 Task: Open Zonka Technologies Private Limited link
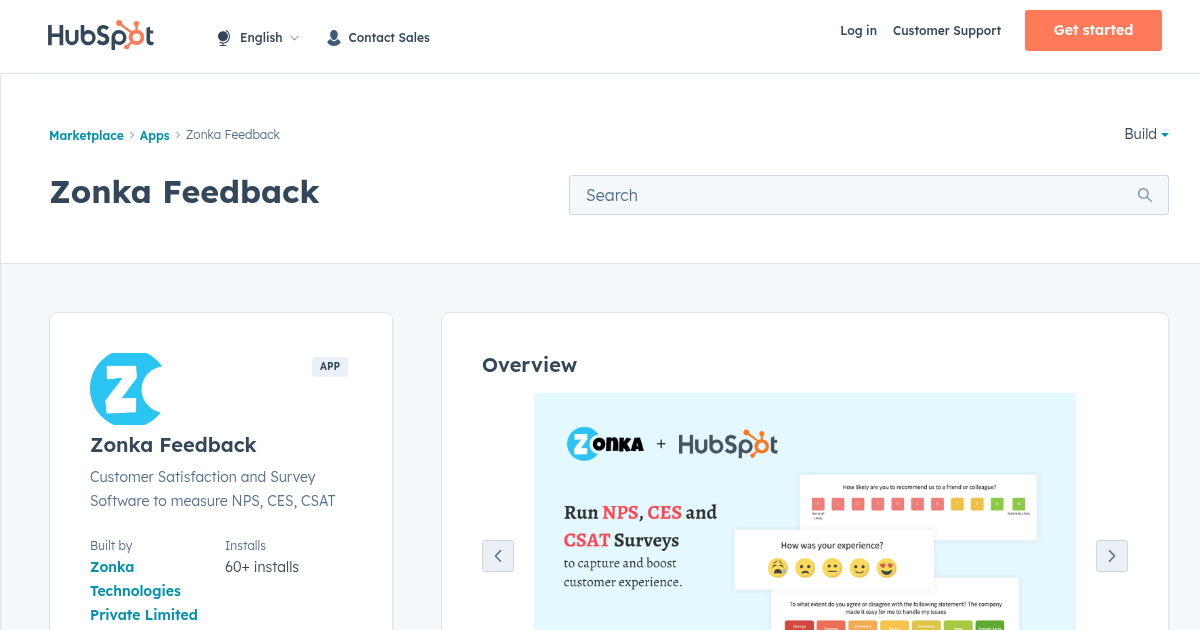pyautogui.click(x=144, y=591)
